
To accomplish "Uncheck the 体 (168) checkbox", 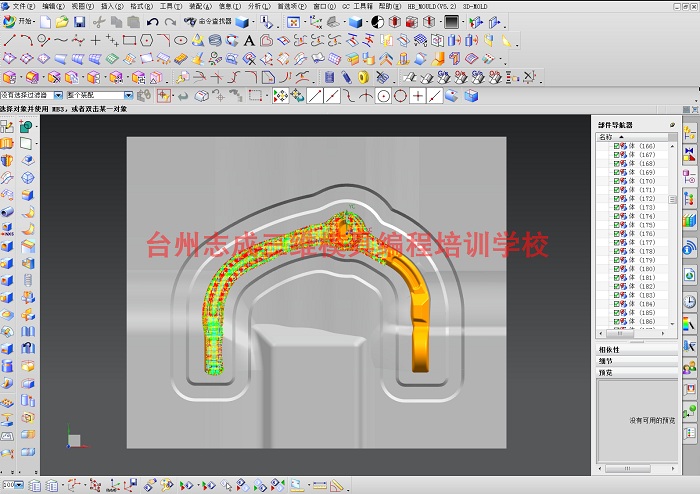I will coord(616,163).
